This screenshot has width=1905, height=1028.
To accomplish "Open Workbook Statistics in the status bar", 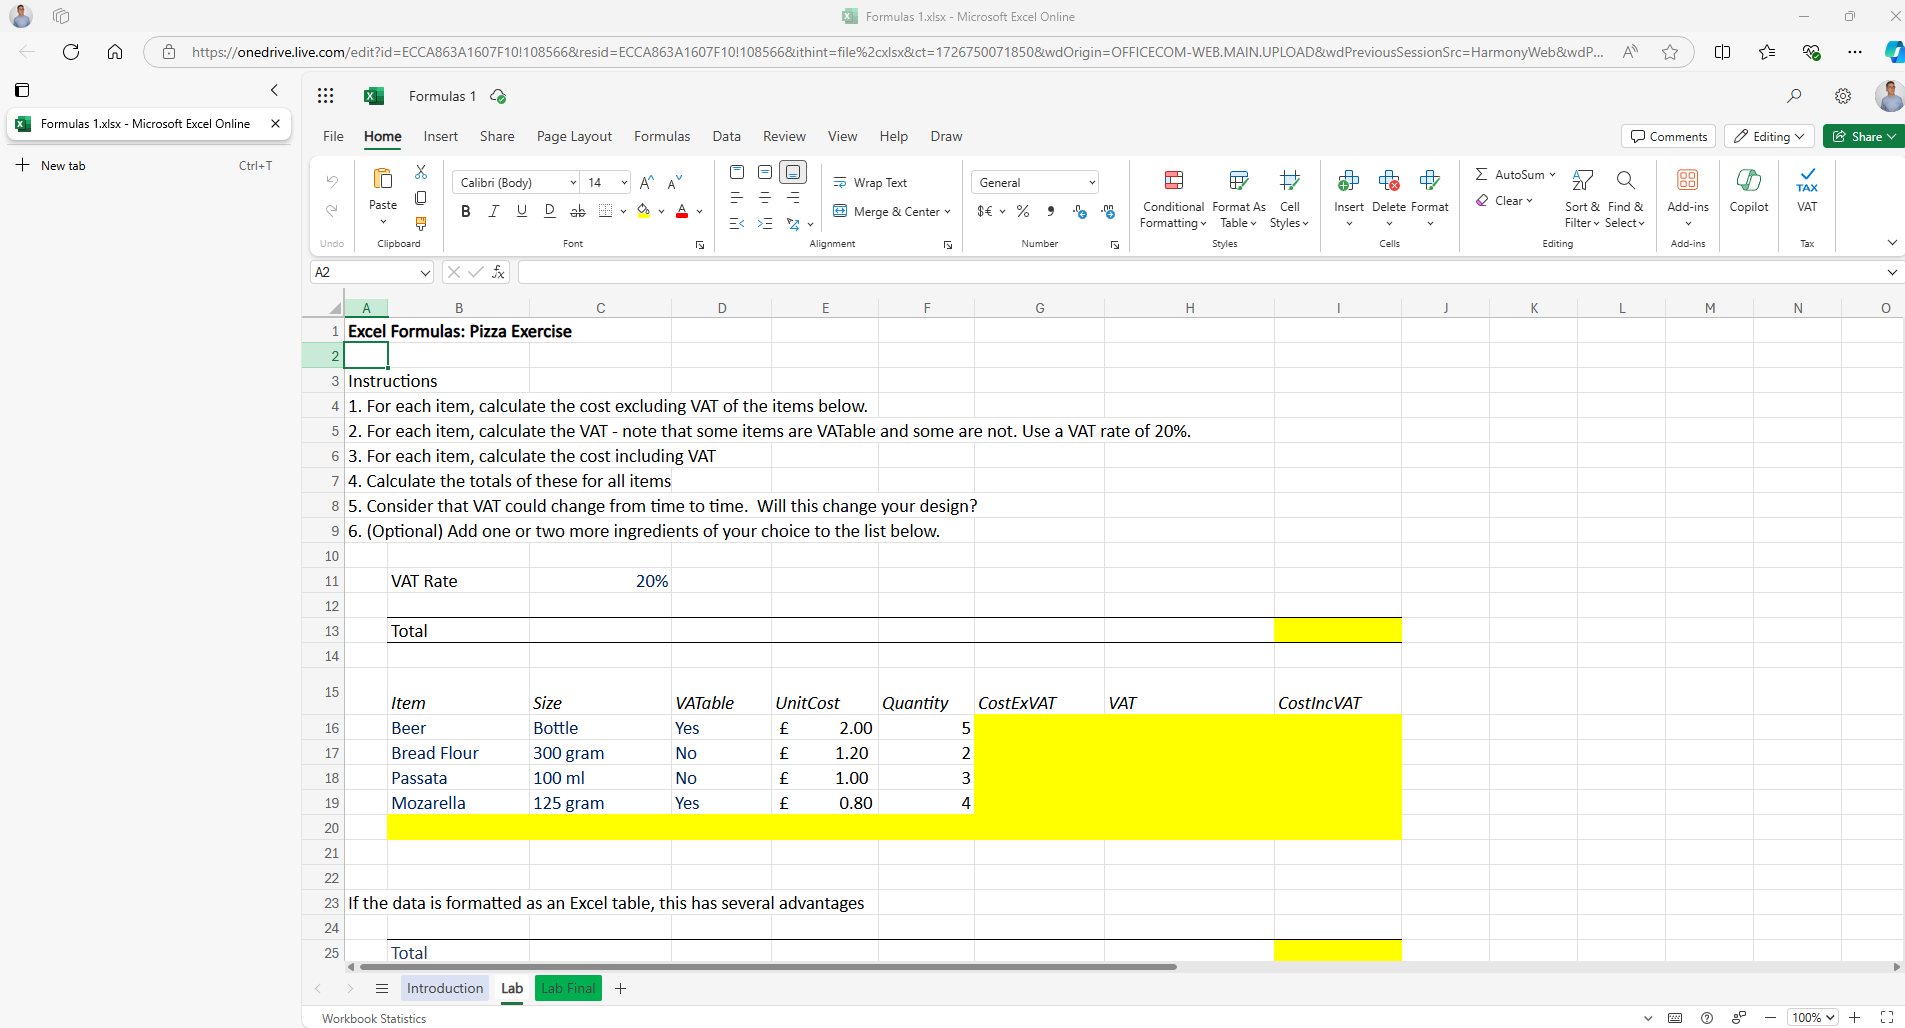I will tap(374, 1018).
